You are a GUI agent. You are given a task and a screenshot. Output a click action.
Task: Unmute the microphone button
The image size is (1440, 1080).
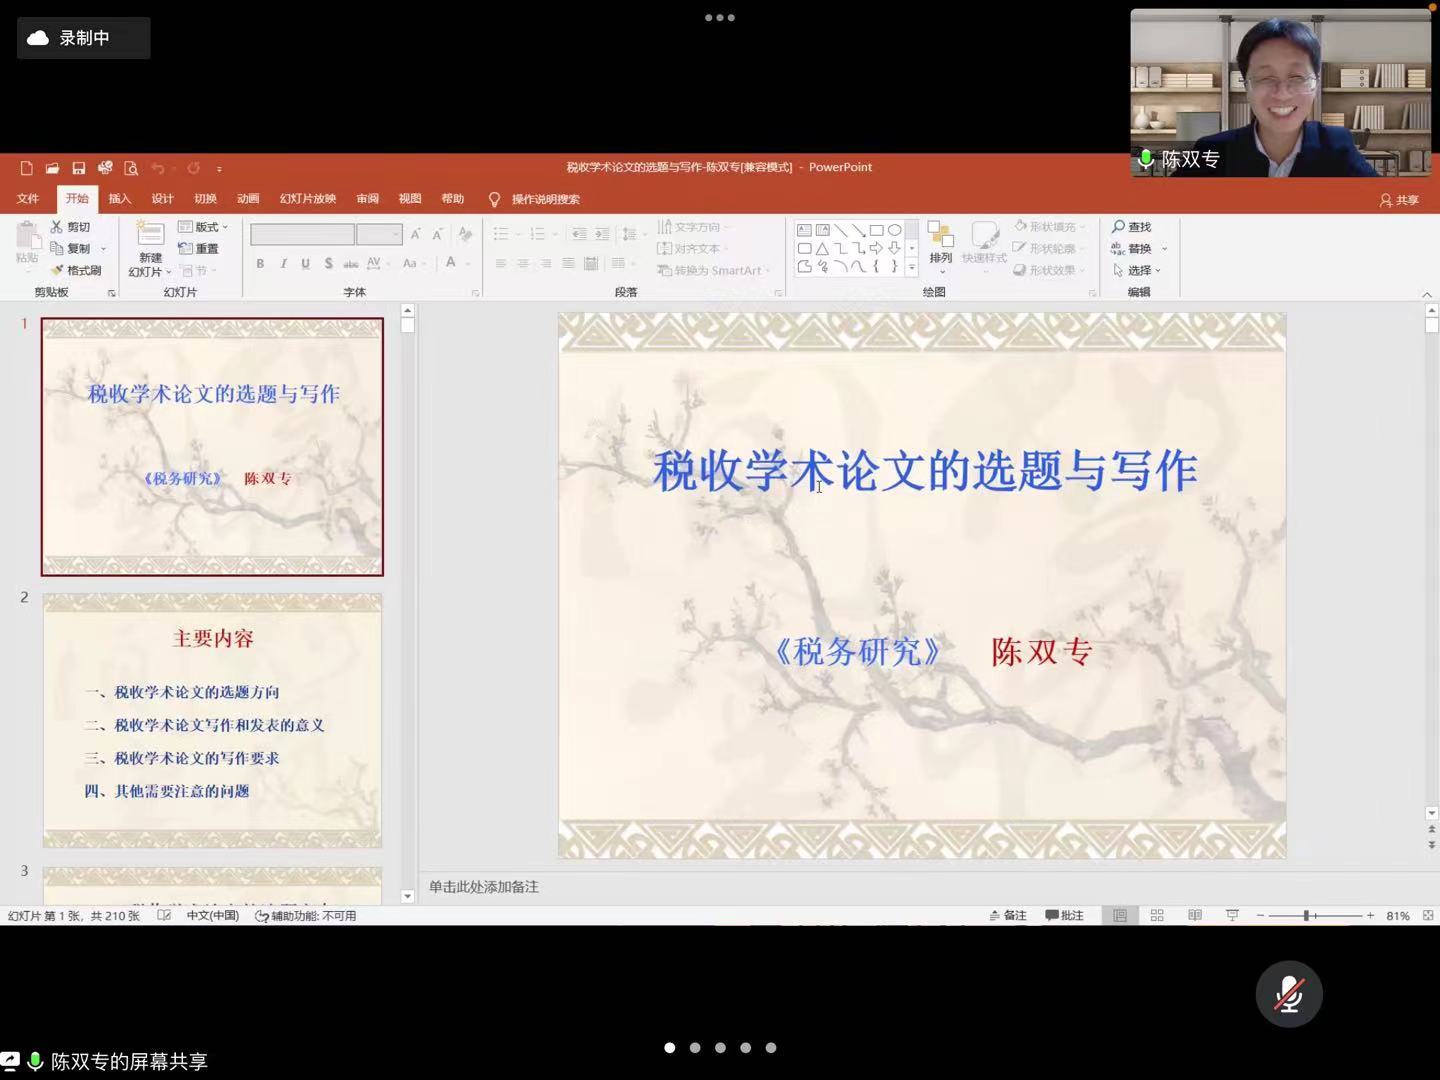(x=1288, y=994)
